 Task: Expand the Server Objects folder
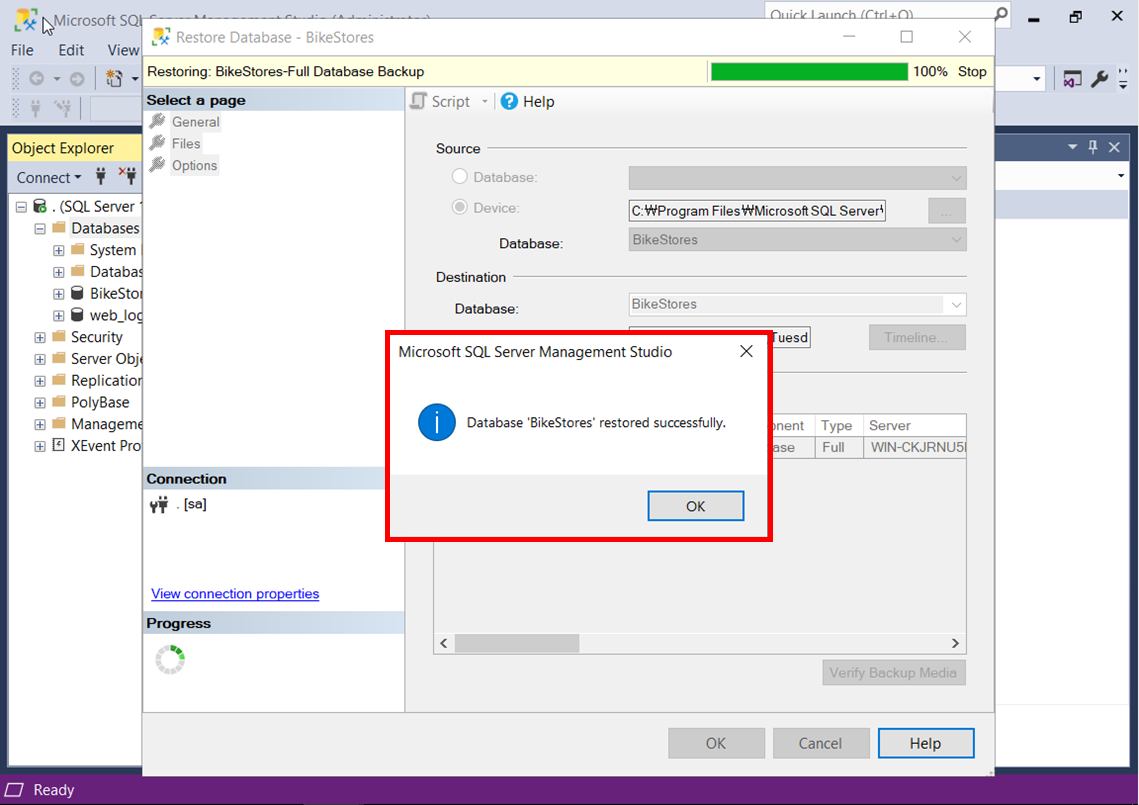(40, 360)
